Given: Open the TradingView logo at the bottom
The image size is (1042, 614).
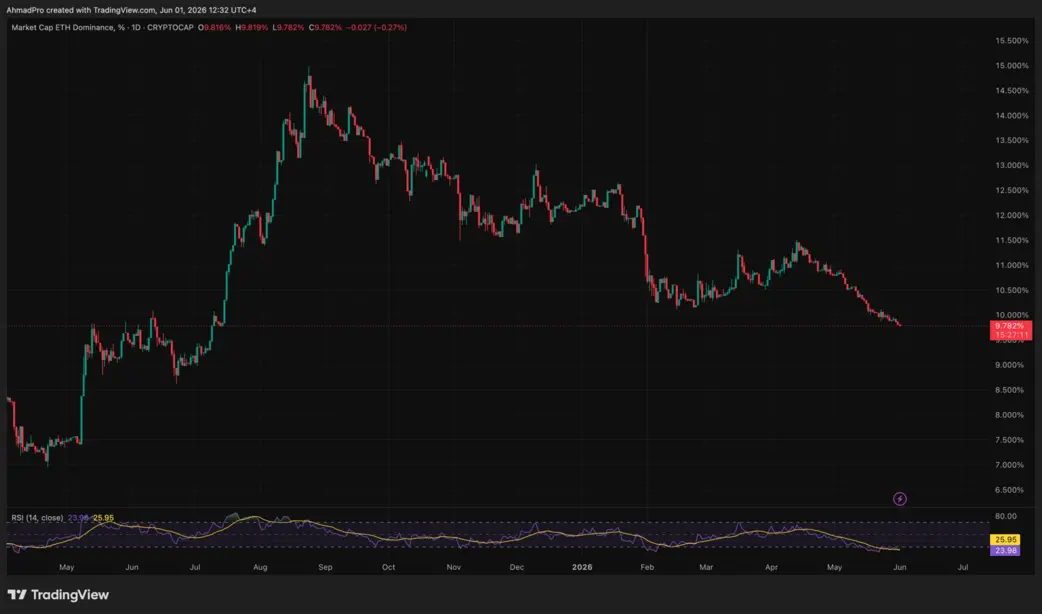Looking at the screenshot, I should pyautogui.click(x=58, y=595).
